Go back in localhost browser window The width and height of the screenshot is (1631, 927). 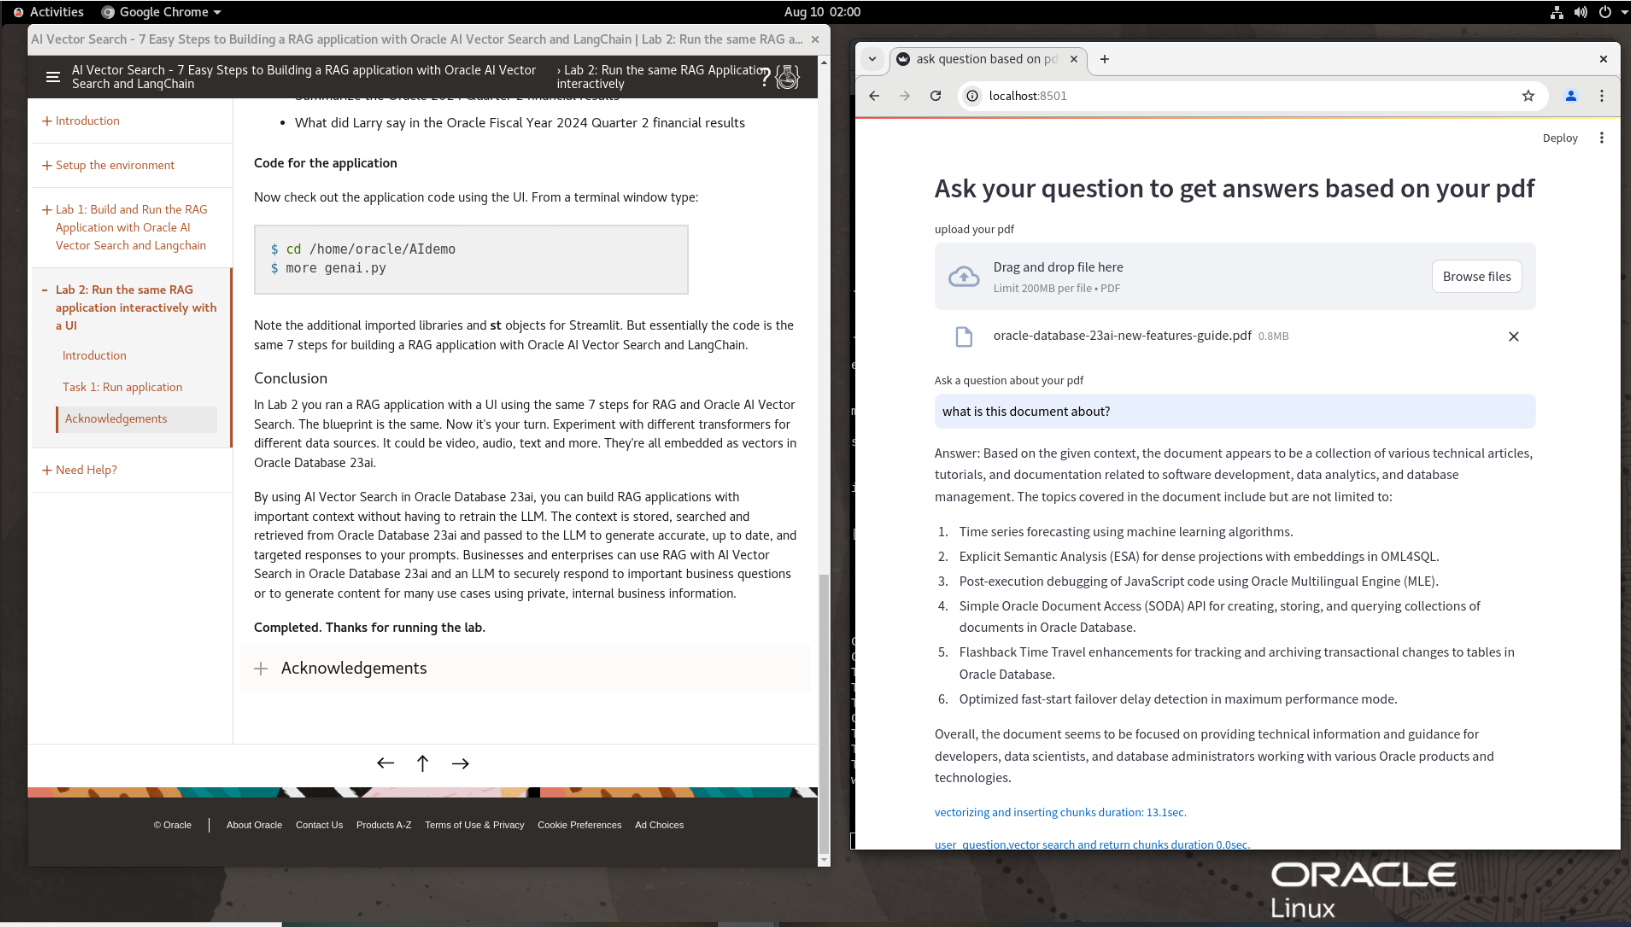click(x=874, y=96)
